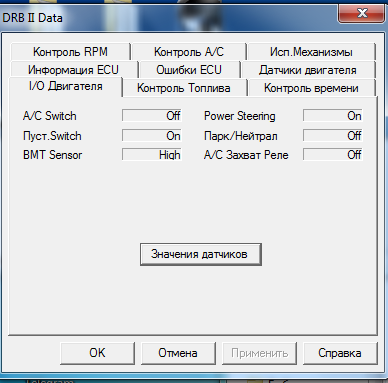
Task: Click the A/C Switch label
Action: coord(50,116)
